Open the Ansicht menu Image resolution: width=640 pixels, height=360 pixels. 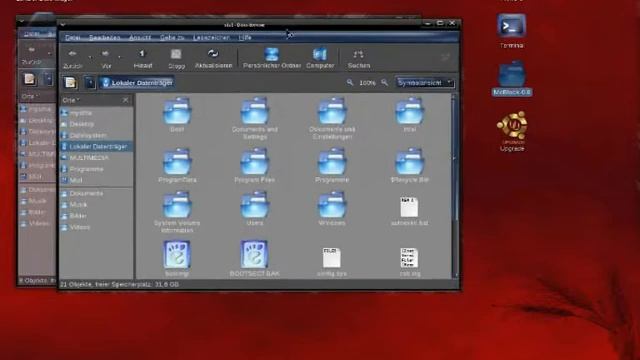tap(140, 37)
